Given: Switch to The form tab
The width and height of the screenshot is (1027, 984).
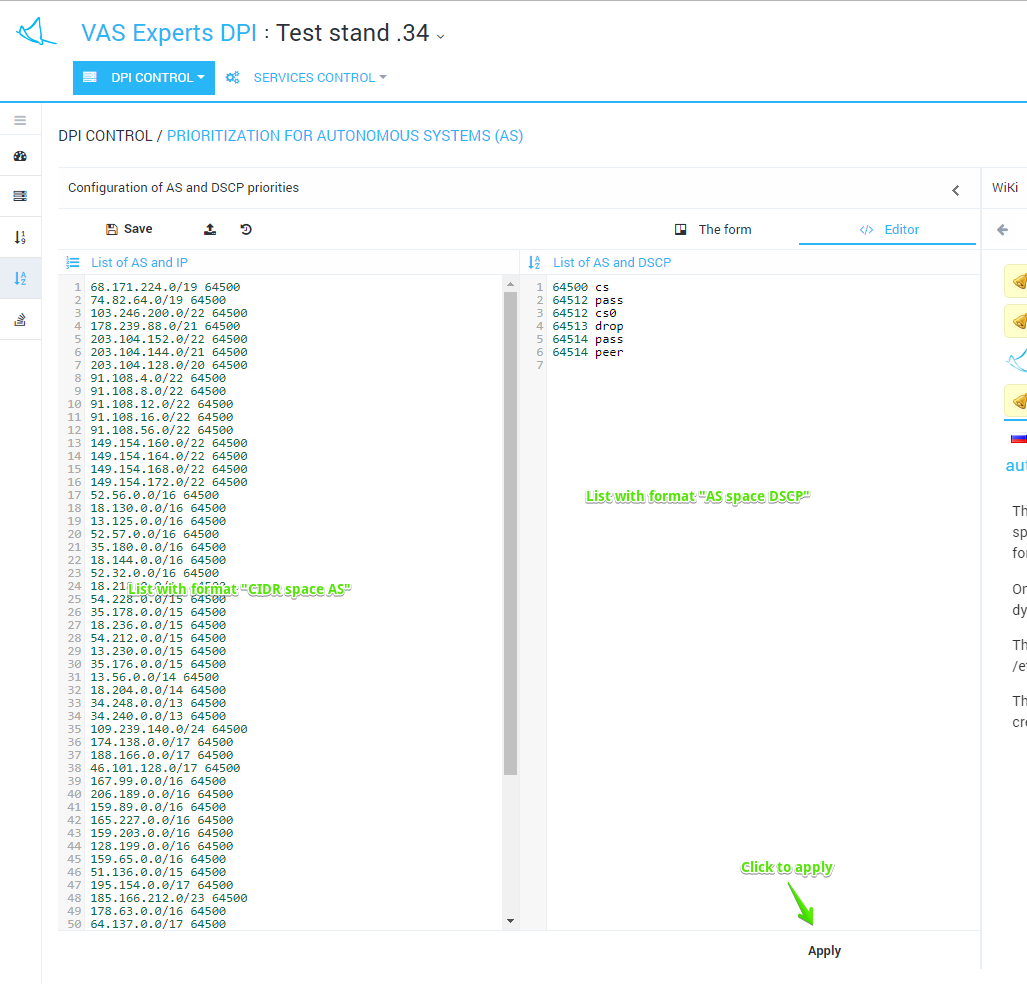Looking at the screenshot, I should point(713,229).
